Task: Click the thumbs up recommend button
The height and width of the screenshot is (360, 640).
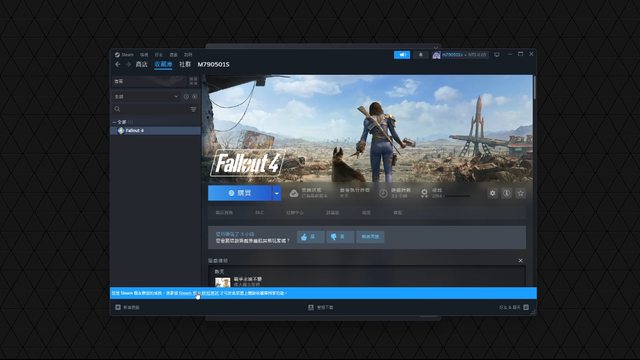Action: (311, 237)
